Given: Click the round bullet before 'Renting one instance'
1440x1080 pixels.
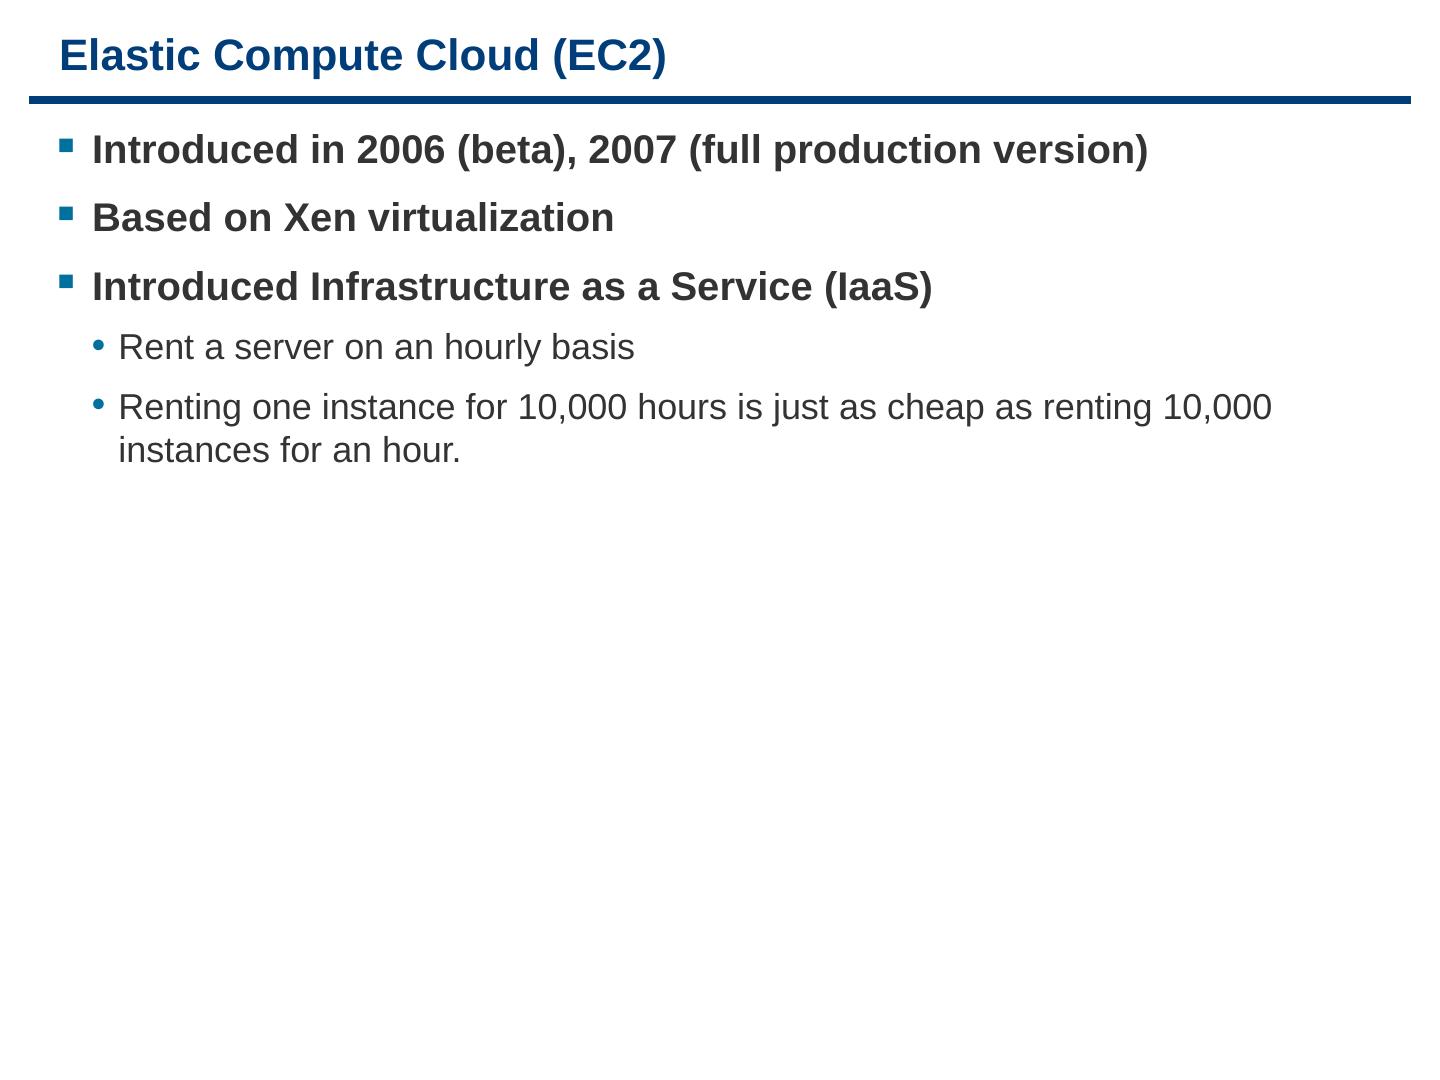Looking at the screenshot, I should point(99,405).
